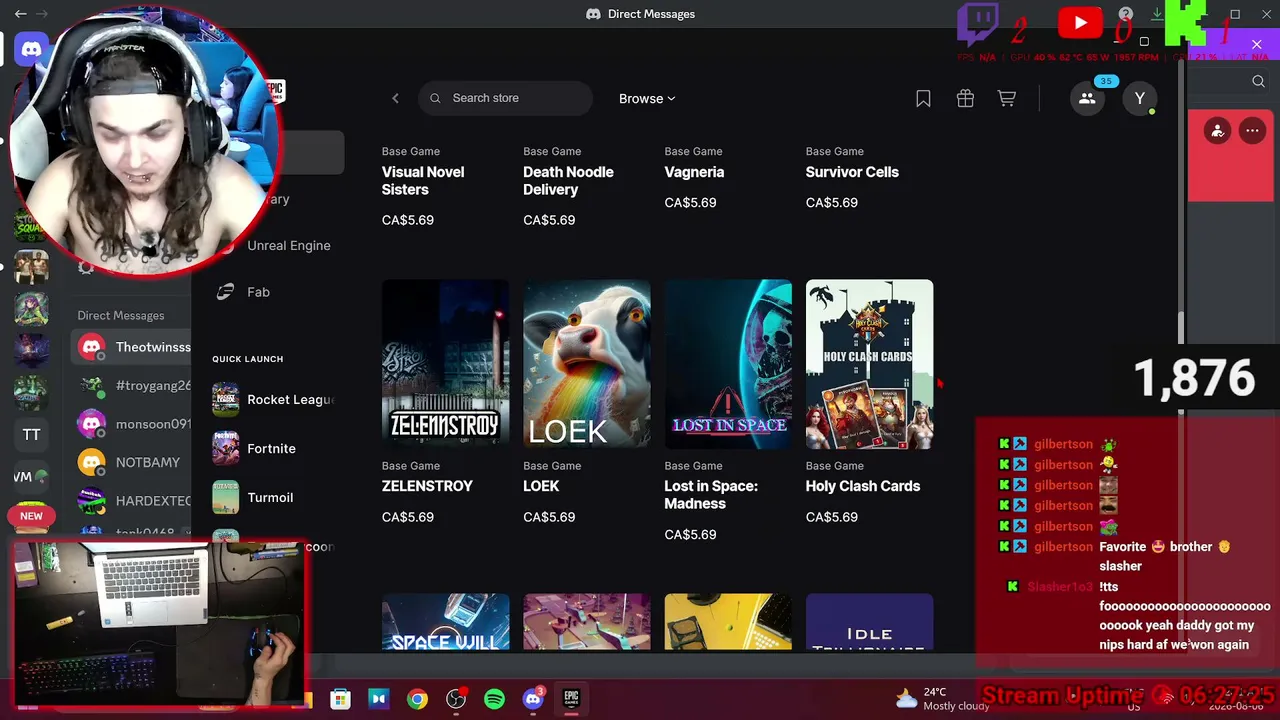Open the Space Will game cover
The image size is (1280, 720).
tap(445, 622)
